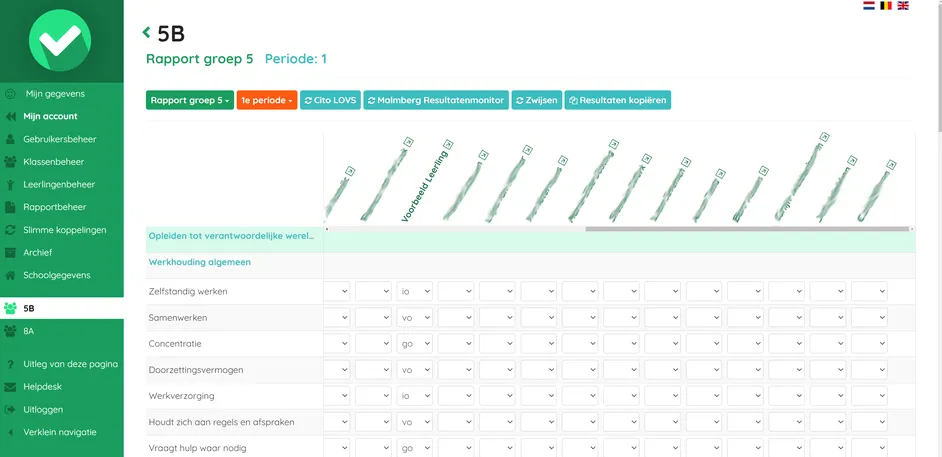Open Mijn gegevens in sidebar
The height and width of the screenshot is (457, 942).
[x=55, y=94]
